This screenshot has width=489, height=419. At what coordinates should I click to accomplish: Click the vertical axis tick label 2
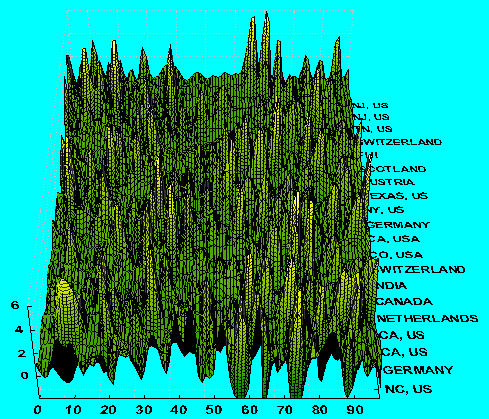pos(21,353)
